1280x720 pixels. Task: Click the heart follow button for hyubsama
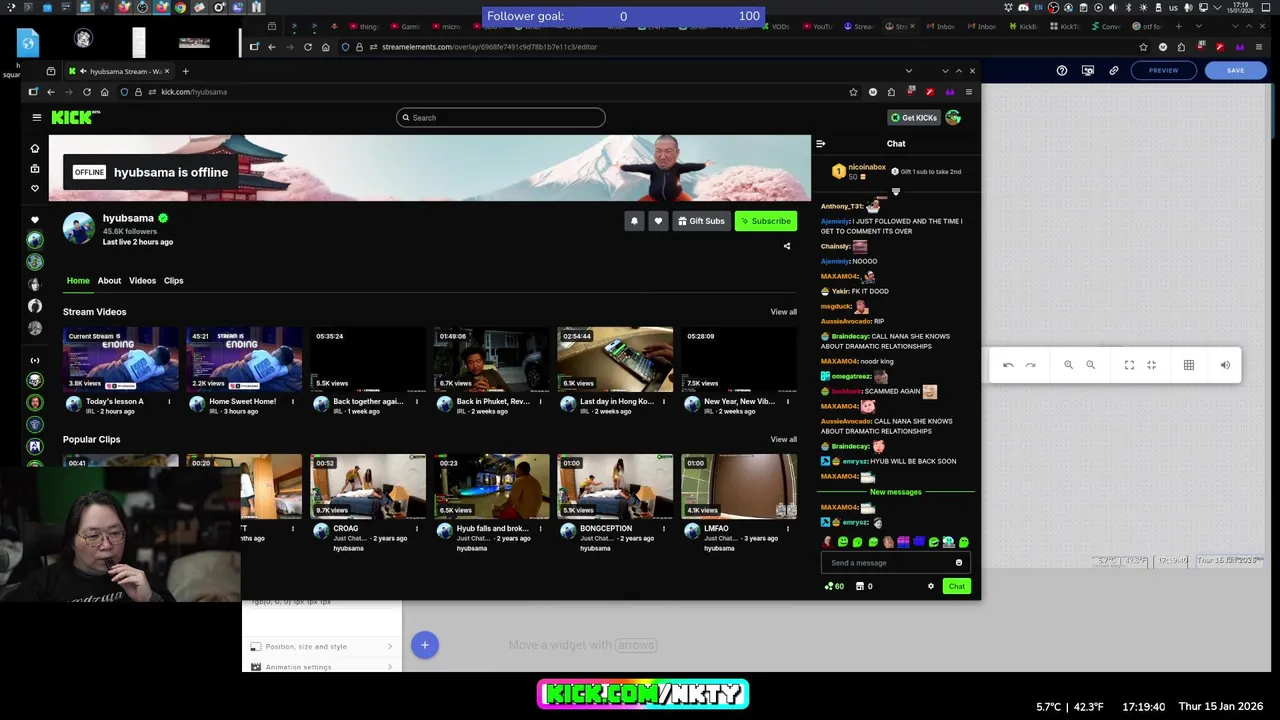(658, 221)
